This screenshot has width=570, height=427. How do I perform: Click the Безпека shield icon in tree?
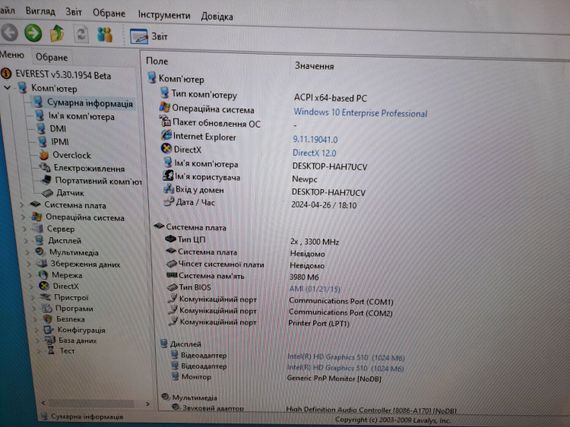tap(48, 319)
